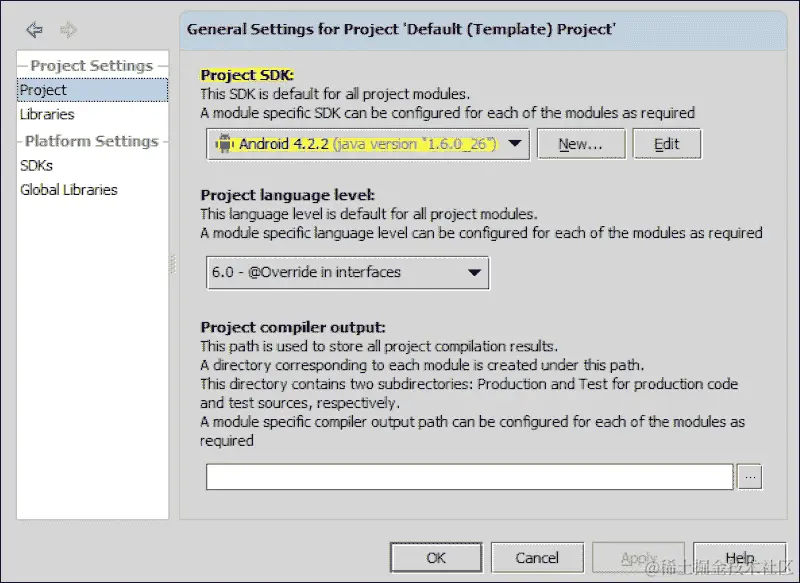
Task: Go forward with the right arrow icon
Action: point(68,30)
